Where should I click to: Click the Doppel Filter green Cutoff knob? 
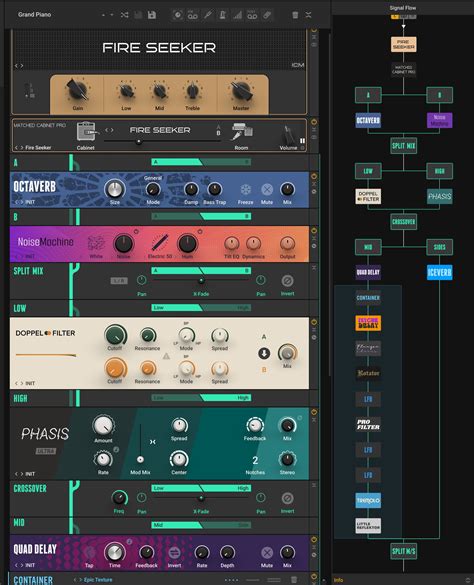point(115,335)
